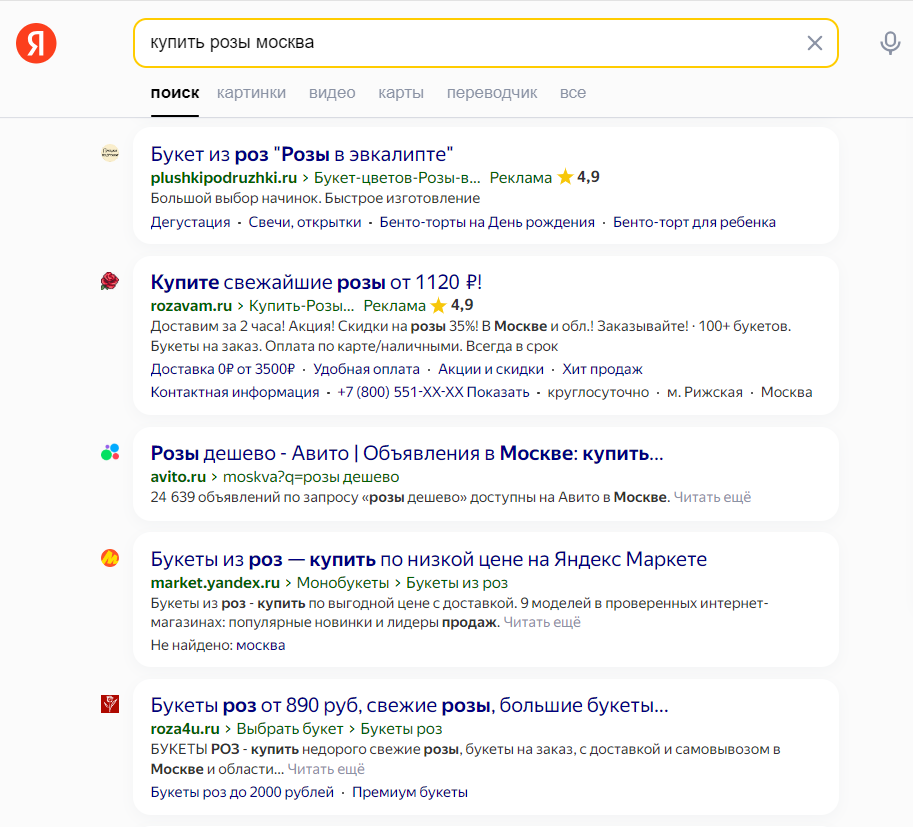The height and width of the screenshot is (827, 913).
Task: Visit the rozavam.ru domain link
Action: 191,306
